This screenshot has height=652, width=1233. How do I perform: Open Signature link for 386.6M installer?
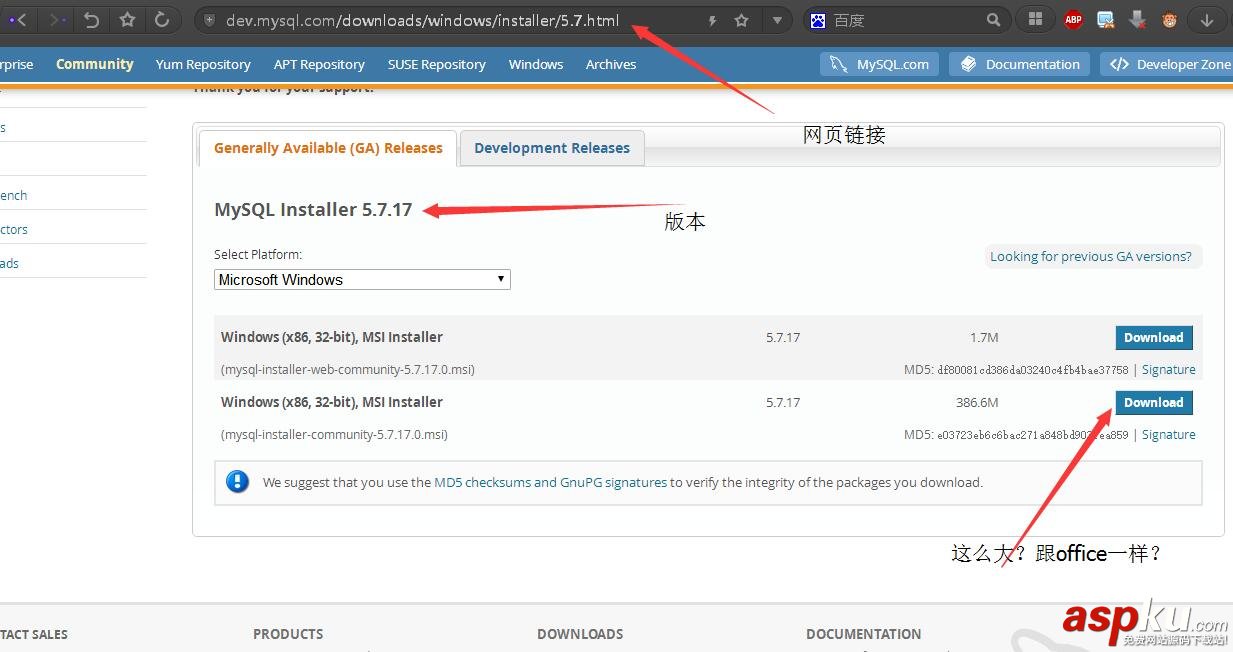[1168, 435]
